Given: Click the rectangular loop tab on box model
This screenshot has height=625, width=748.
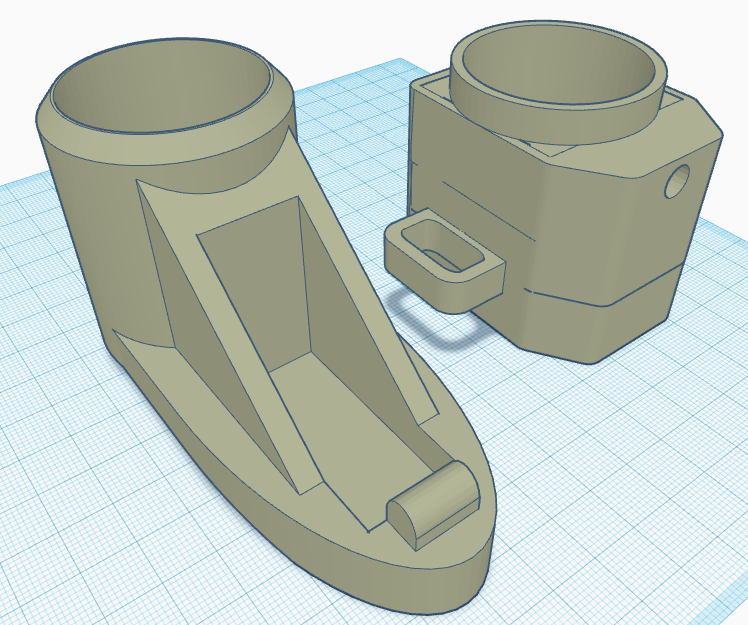Looking at the screenshot, I should click(444, 260).
